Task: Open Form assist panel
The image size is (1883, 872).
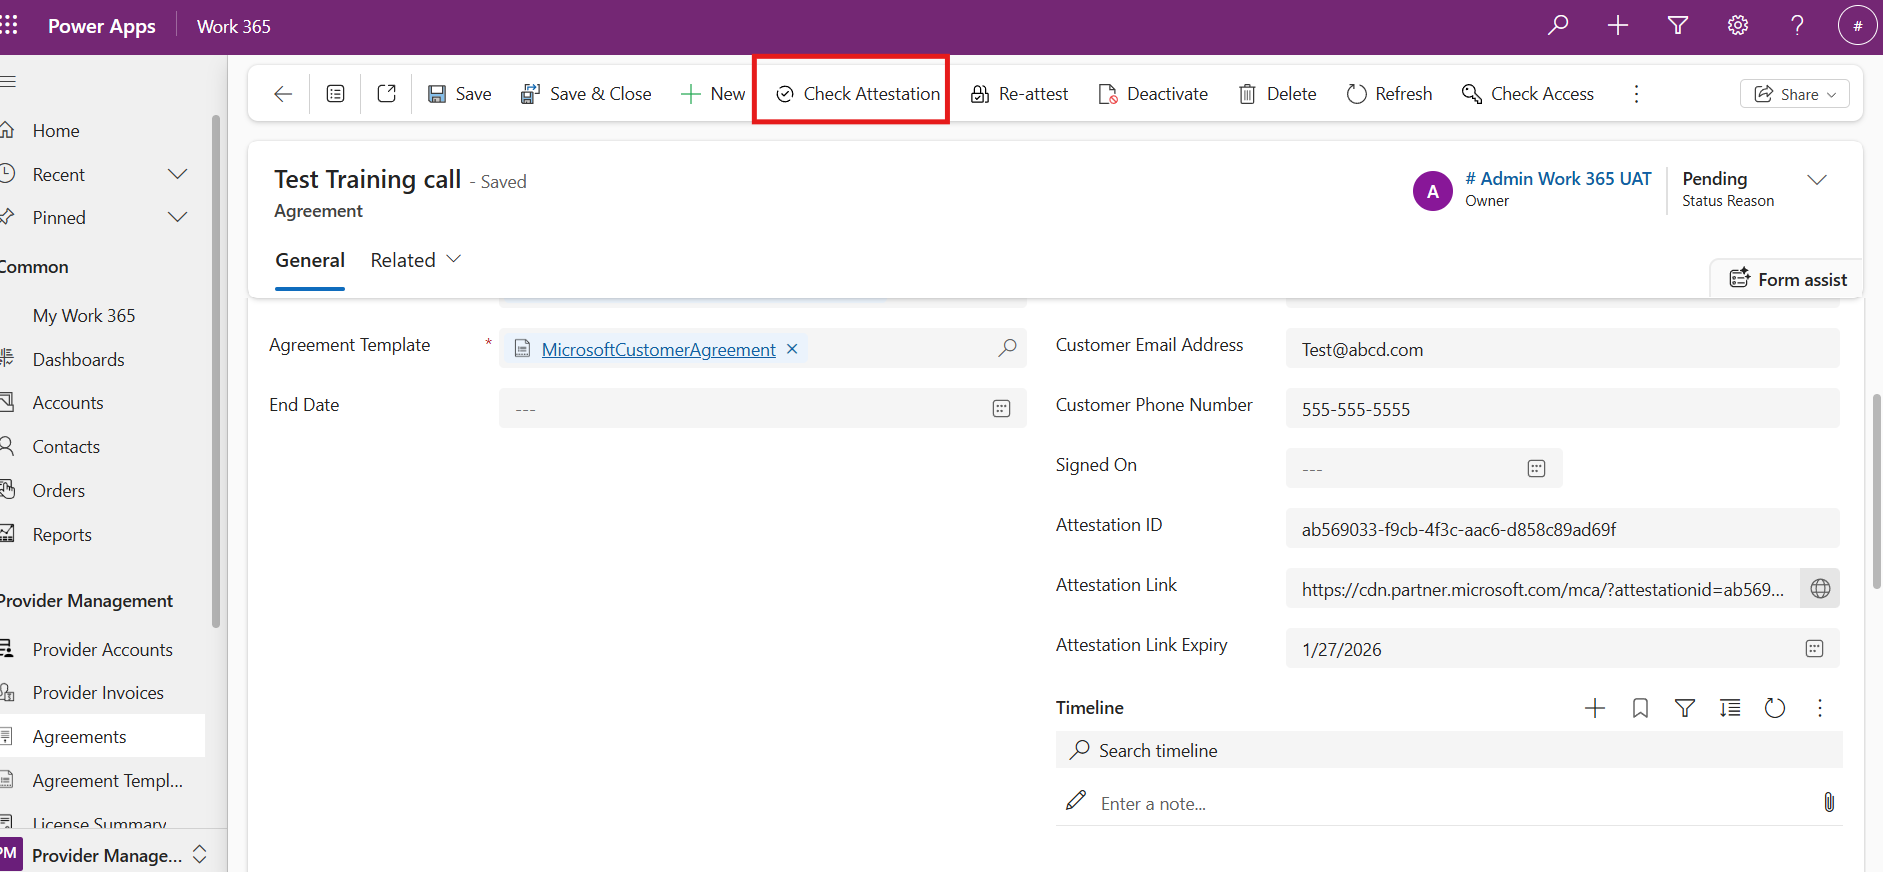Action: coord(1788,280)
